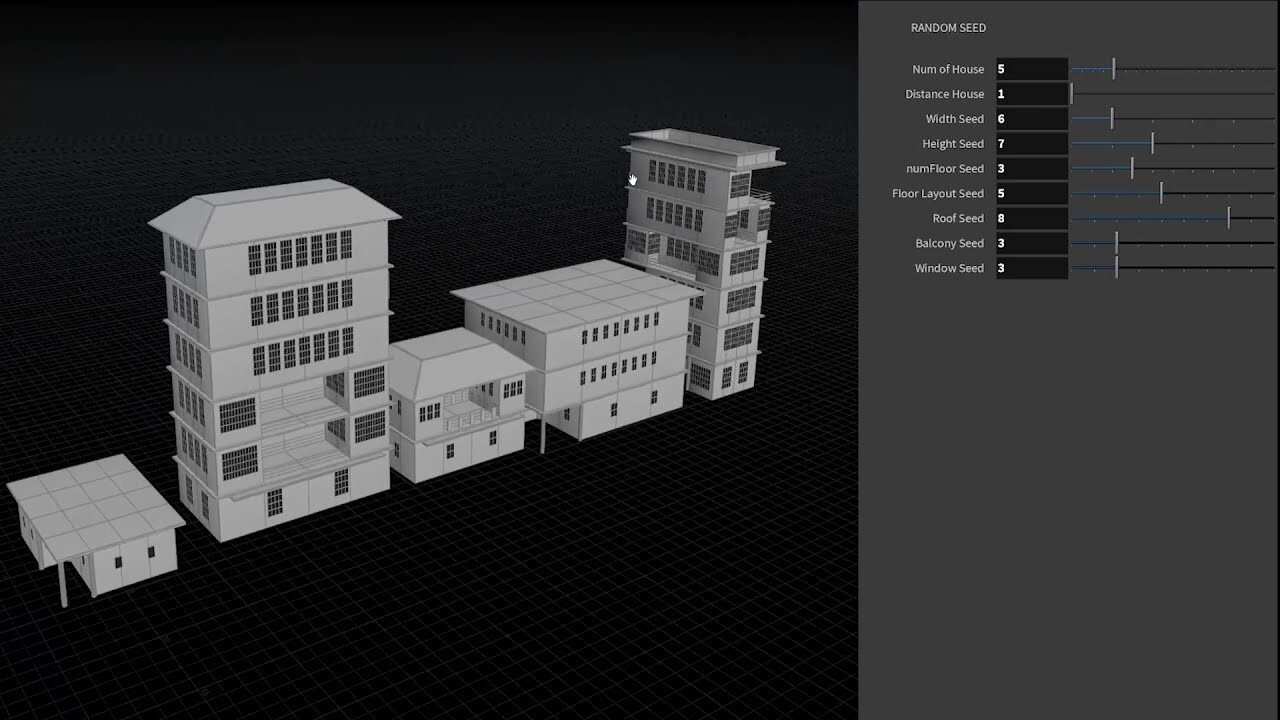Click the Num of House value field
Viewport: 1280px width, 720px height.
pyautogui.click(x=1030, y=68)
